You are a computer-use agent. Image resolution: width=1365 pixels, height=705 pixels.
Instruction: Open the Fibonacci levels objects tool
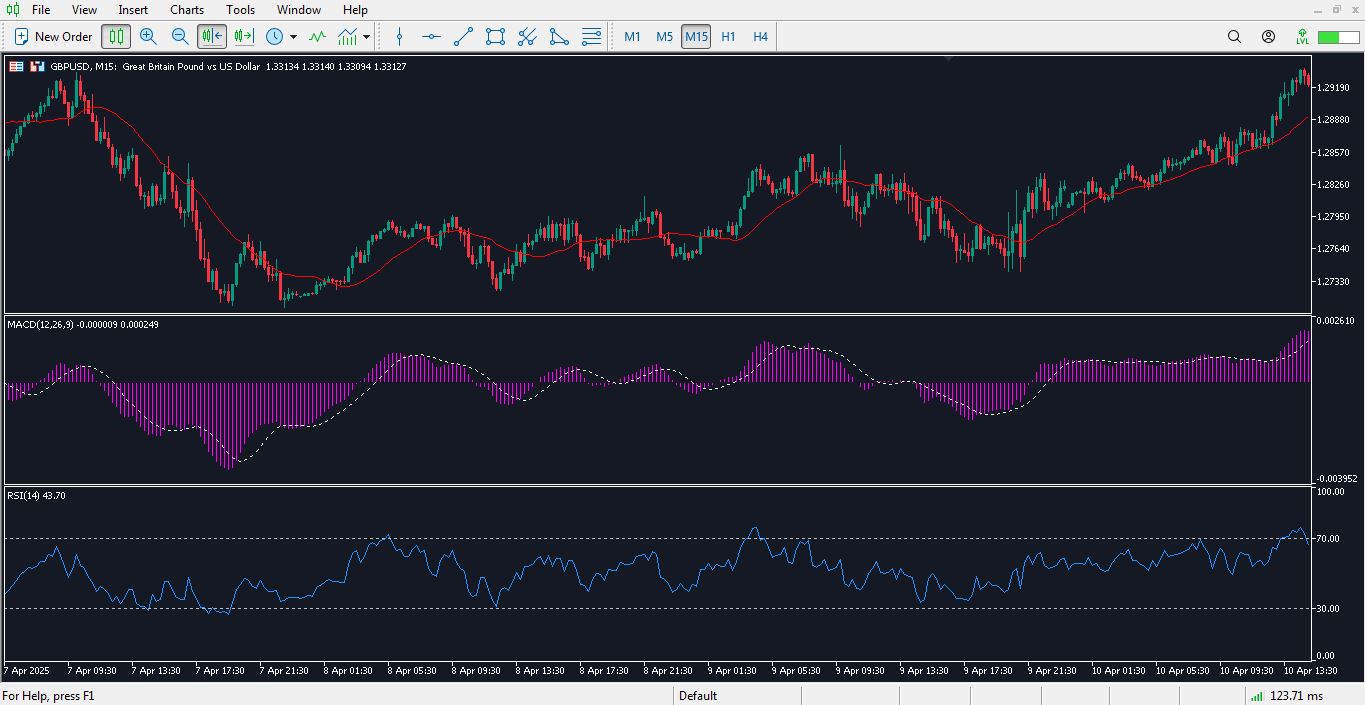591,37
